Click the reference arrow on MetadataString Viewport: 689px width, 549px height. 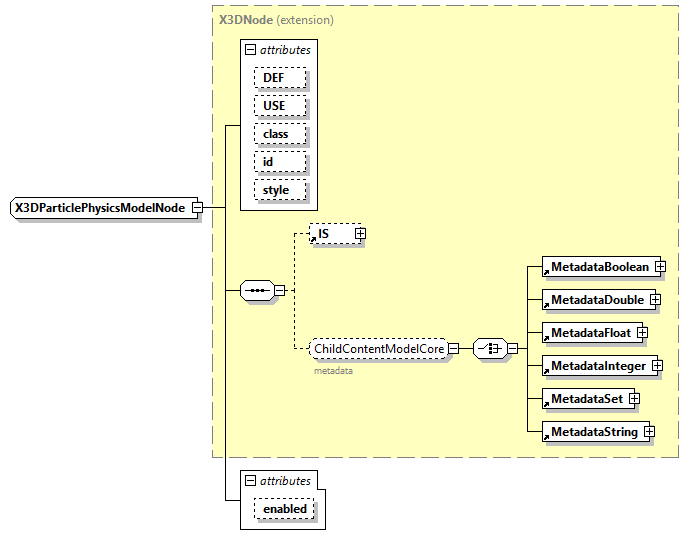point(546,437)
